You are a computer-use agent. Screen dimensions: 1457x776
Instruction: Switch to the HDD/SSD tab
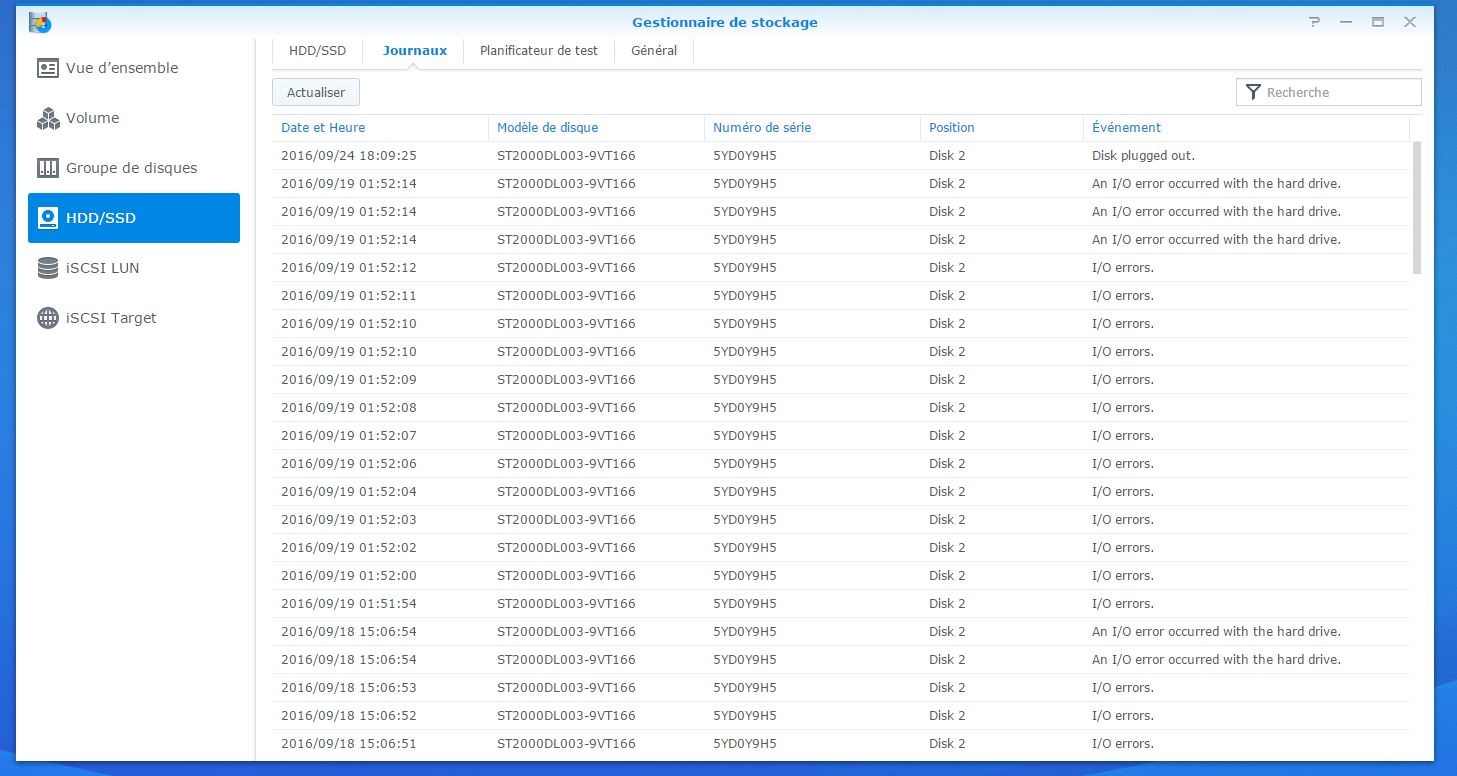[x=317, y=50]
